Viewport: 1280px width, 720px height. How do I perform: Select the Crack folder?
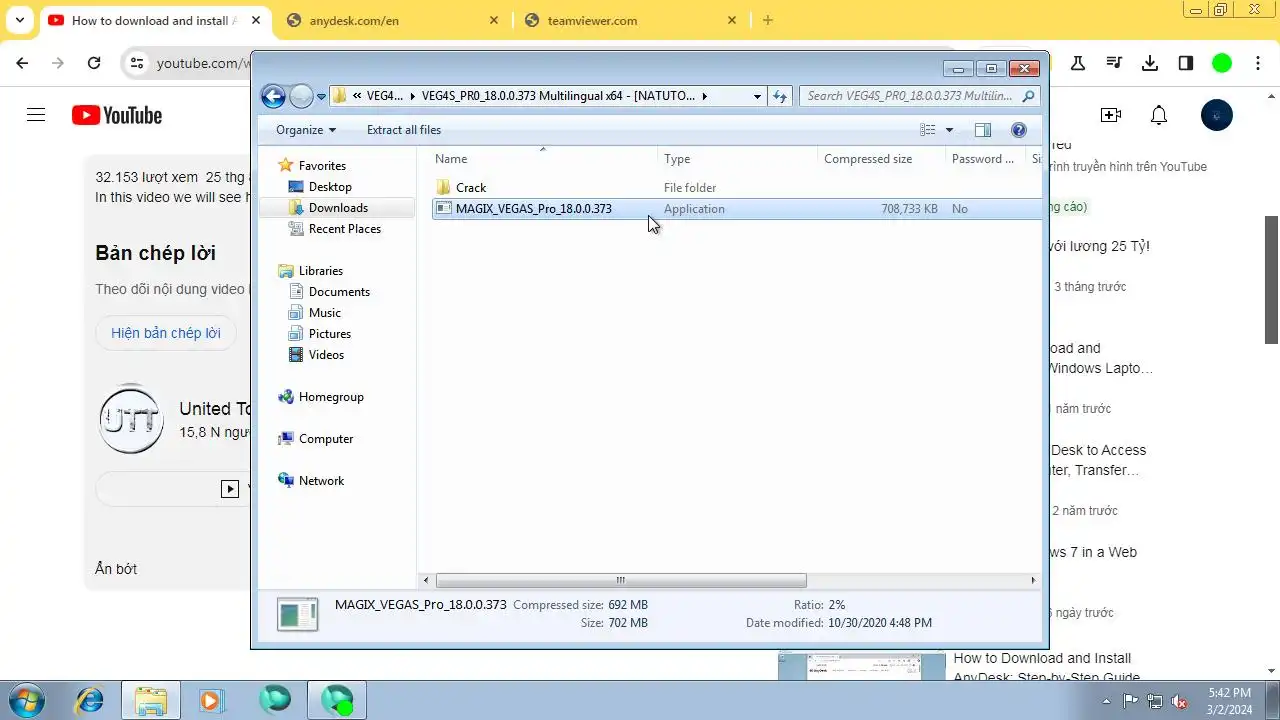click(x=471, y=188)
